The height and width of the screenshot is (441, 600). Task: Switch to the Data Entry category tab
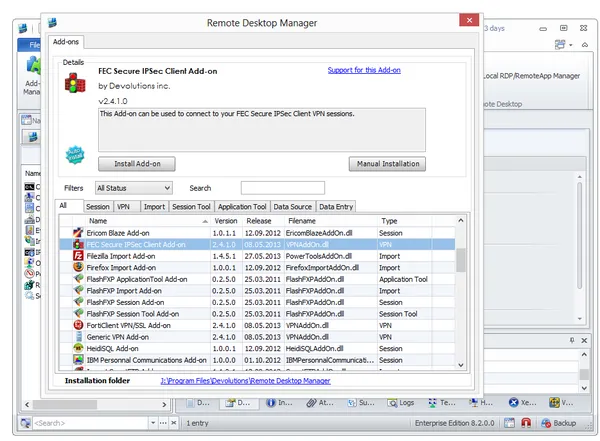pos(336,207)
